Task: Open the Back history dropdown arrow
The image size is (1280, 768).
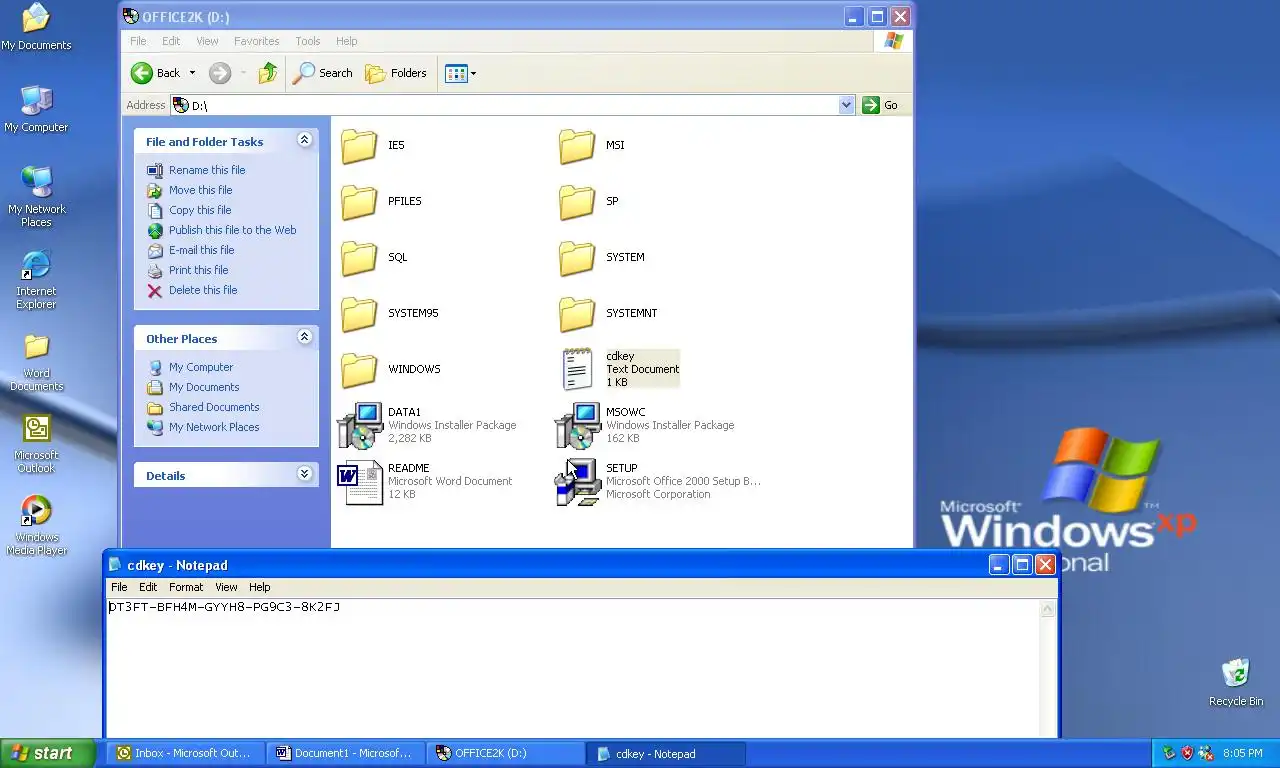Action: 192,73
